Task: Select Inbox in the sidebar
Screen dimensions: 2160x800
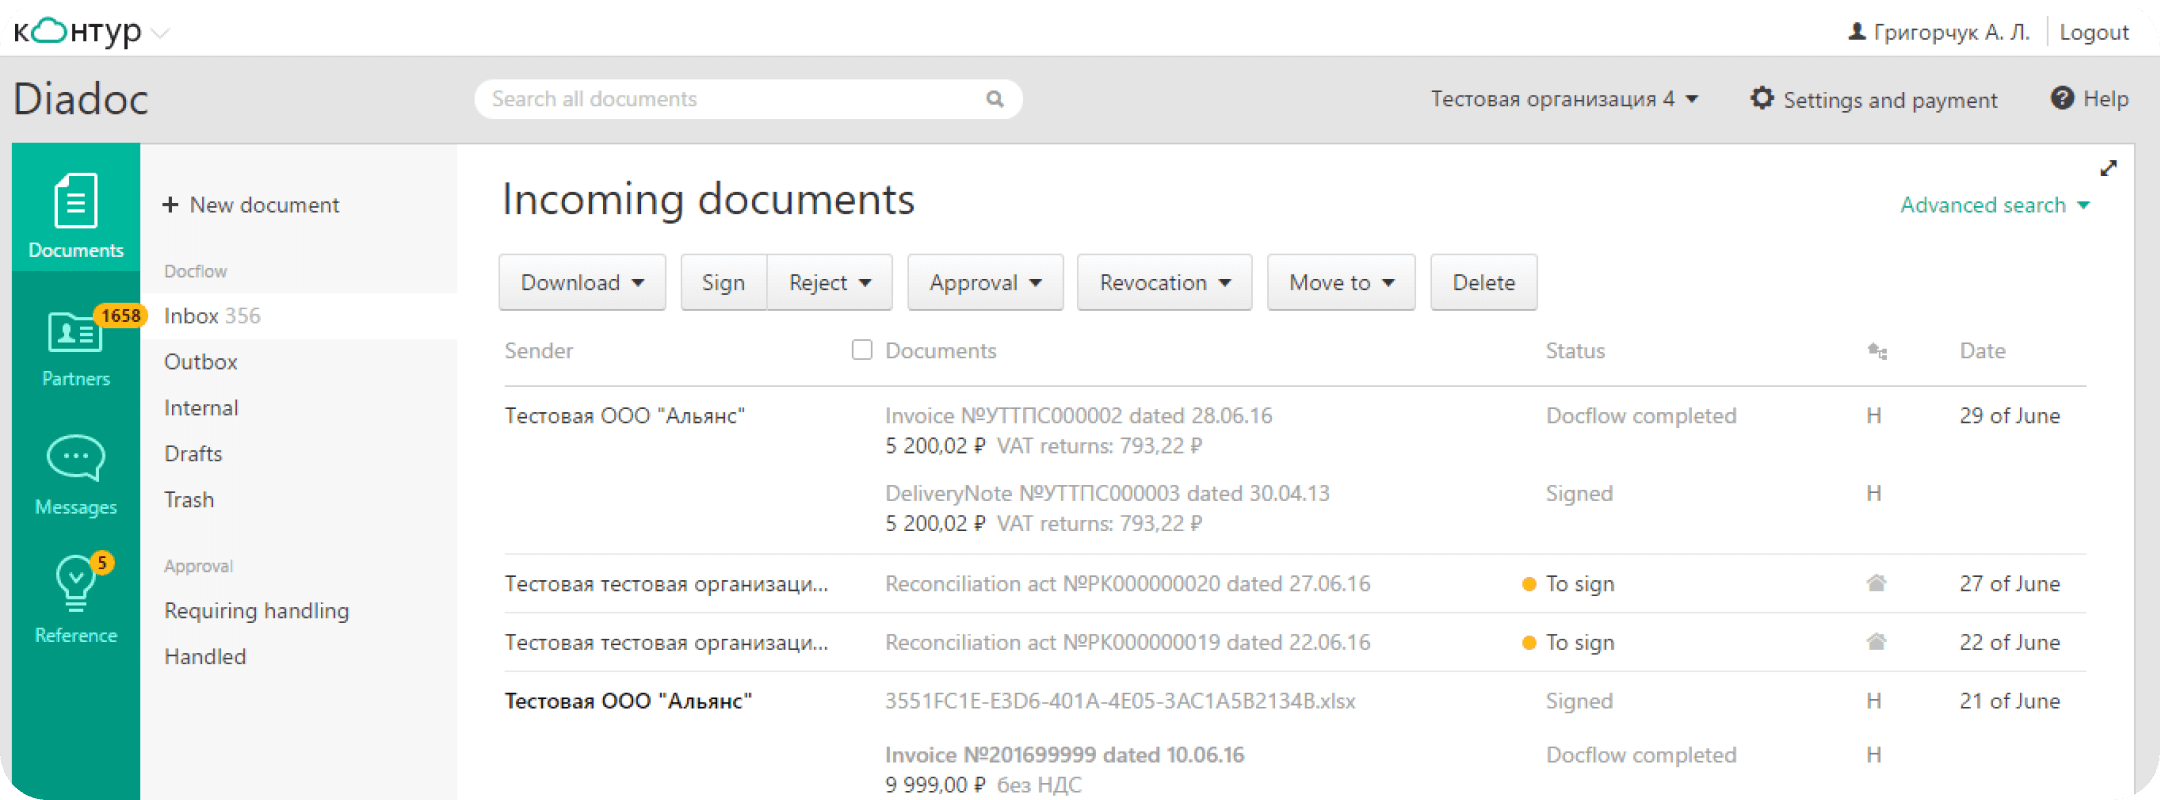Action: click(298, 316)
